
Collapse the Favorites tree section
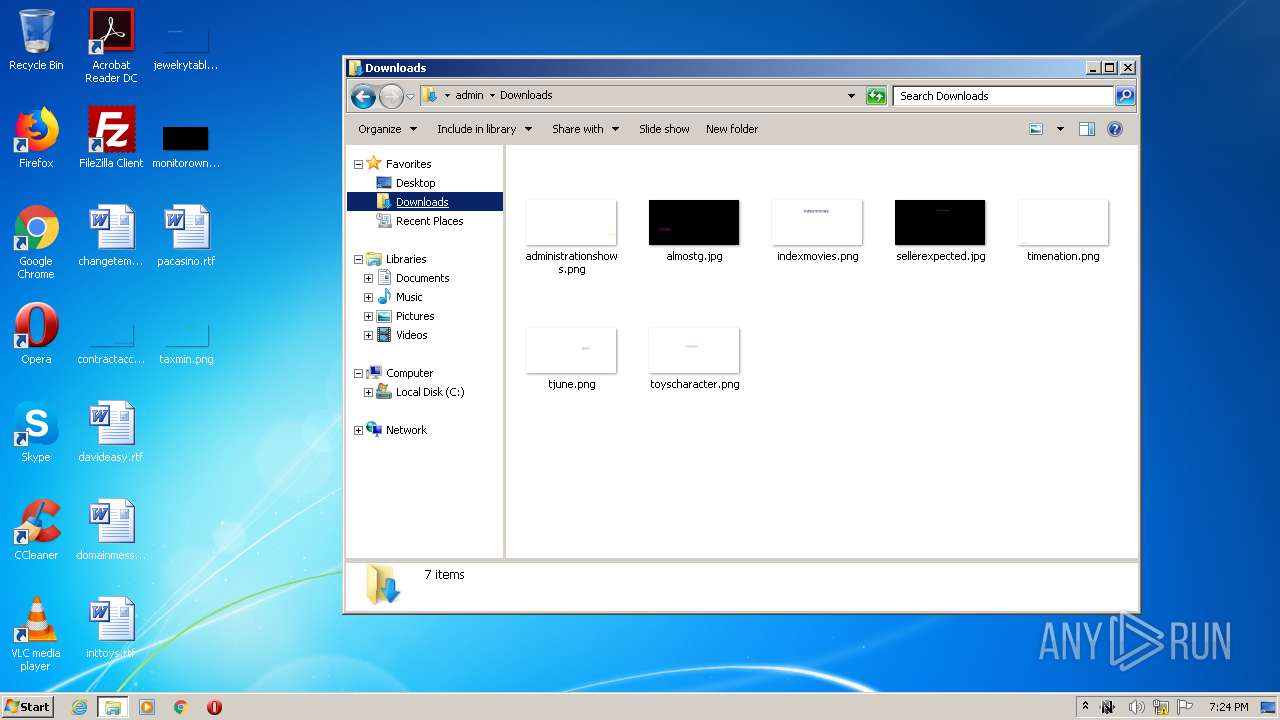[x=358, y=164]
